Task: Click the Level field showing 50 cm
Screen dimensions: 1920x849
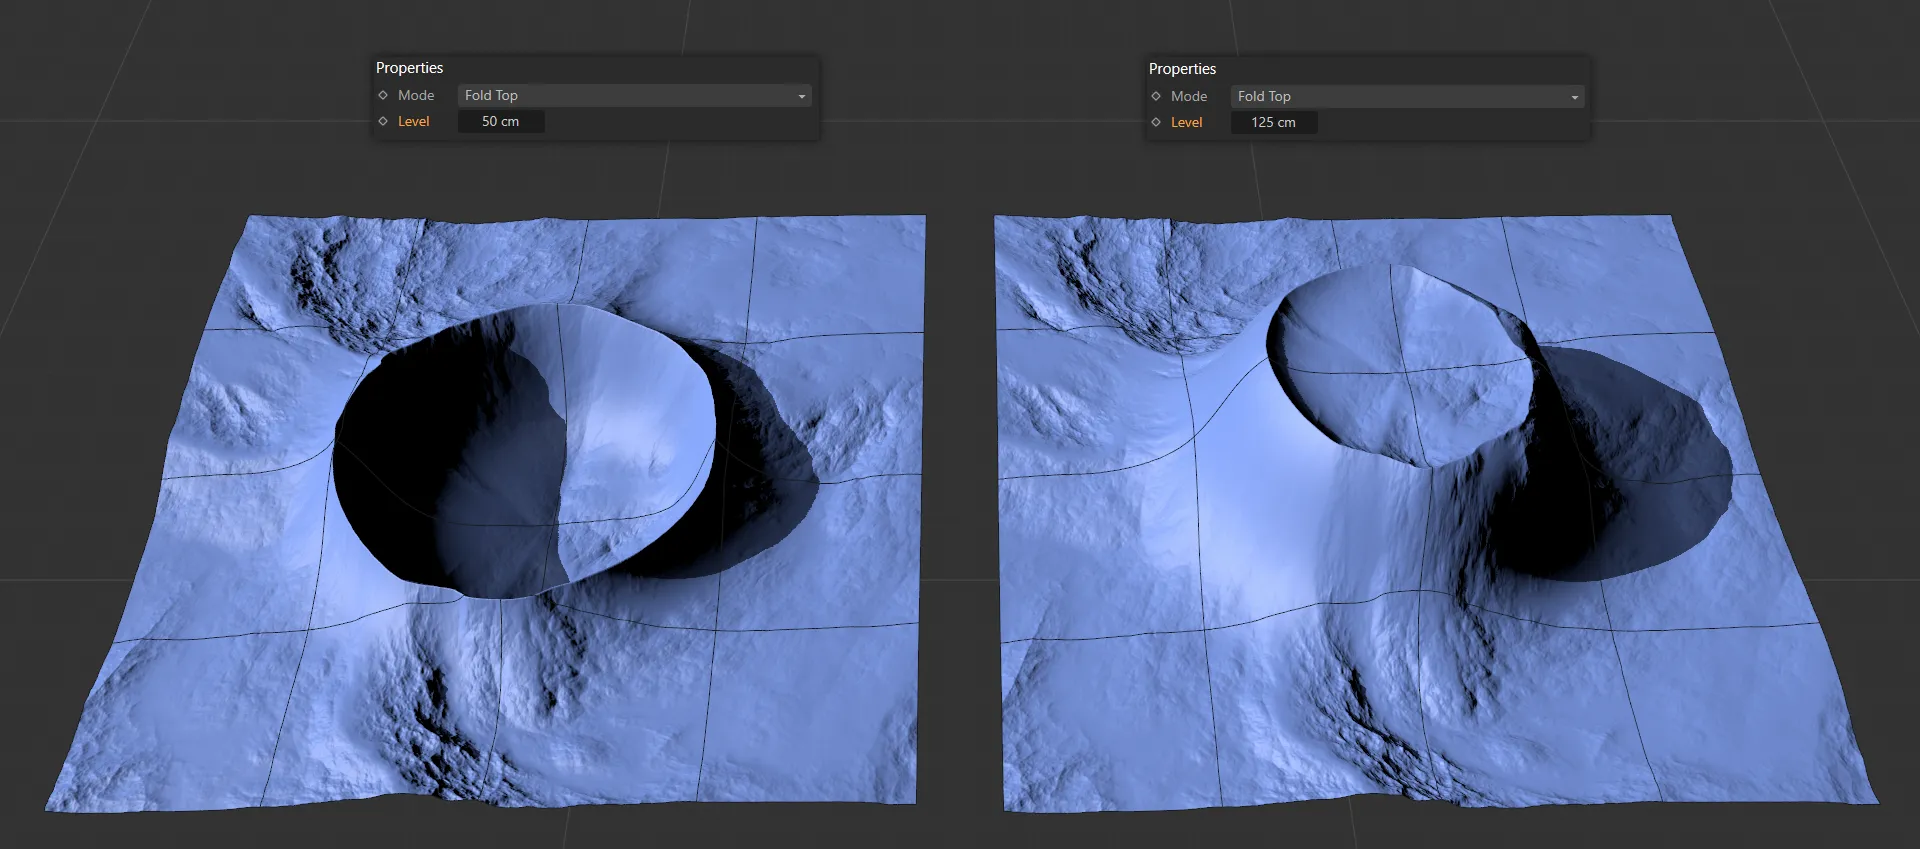Action: (501, 121)
